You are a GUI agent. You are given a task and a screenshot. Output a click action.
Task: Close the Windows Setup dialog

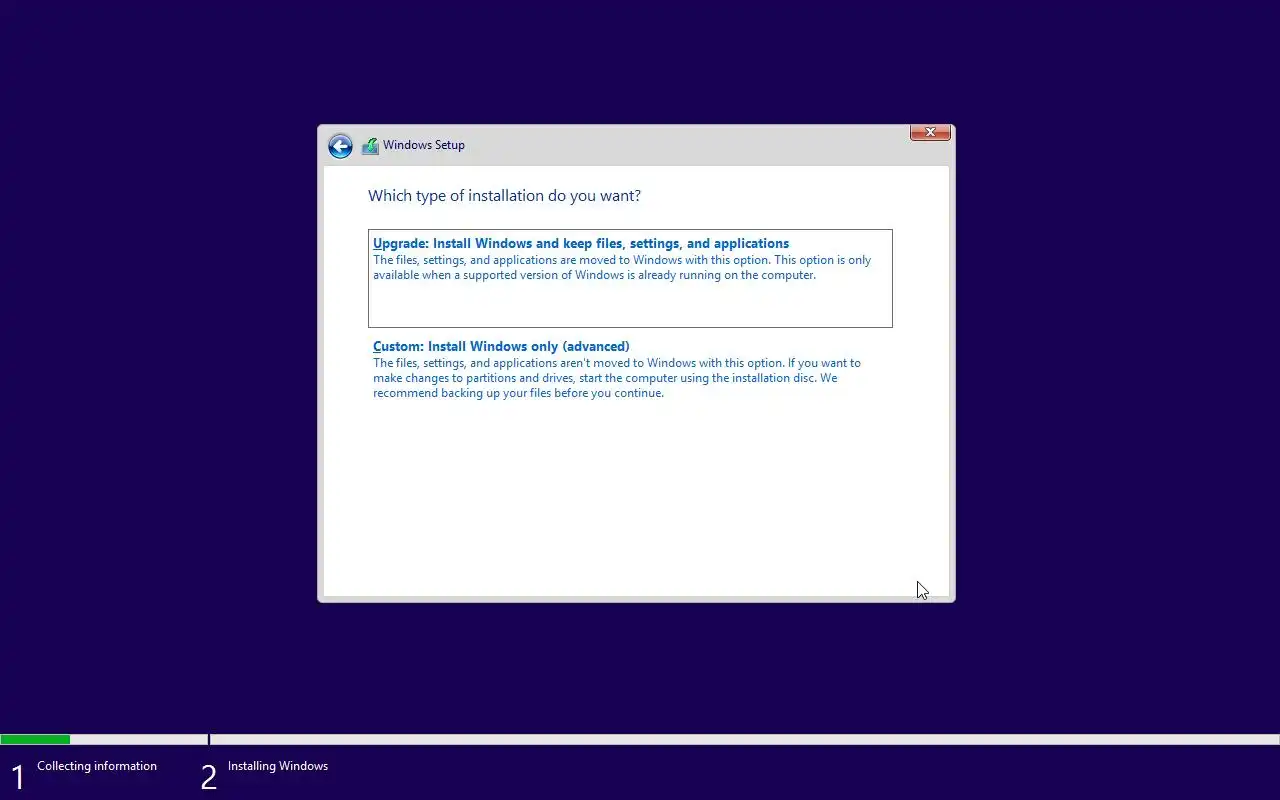[x=930, y=132]
